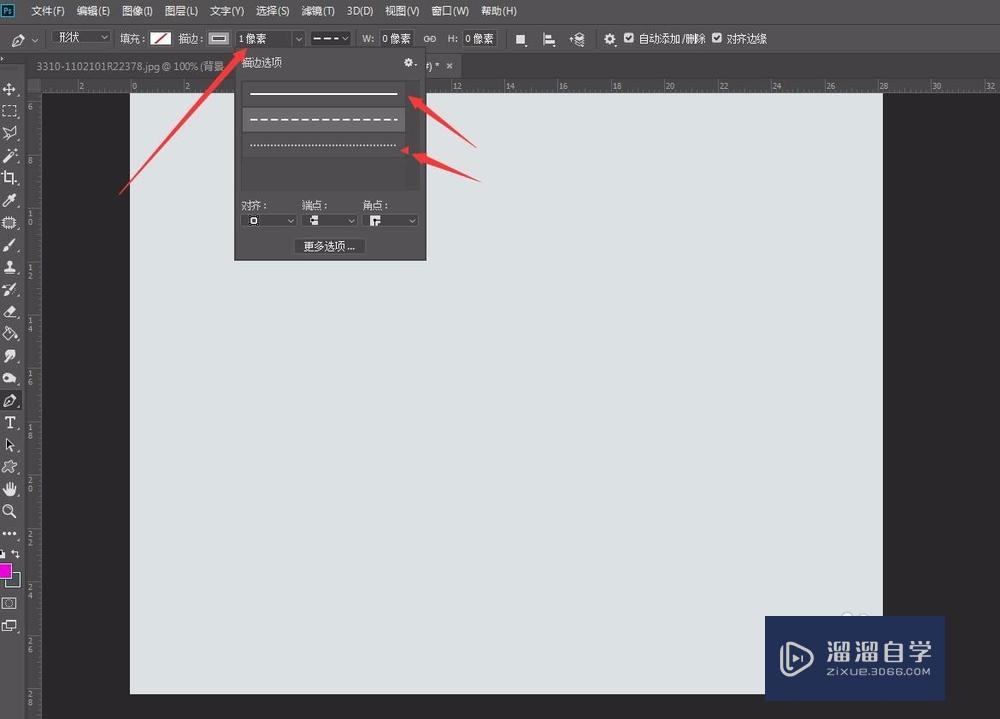Select the Sponge/Dodge tool

10,378
